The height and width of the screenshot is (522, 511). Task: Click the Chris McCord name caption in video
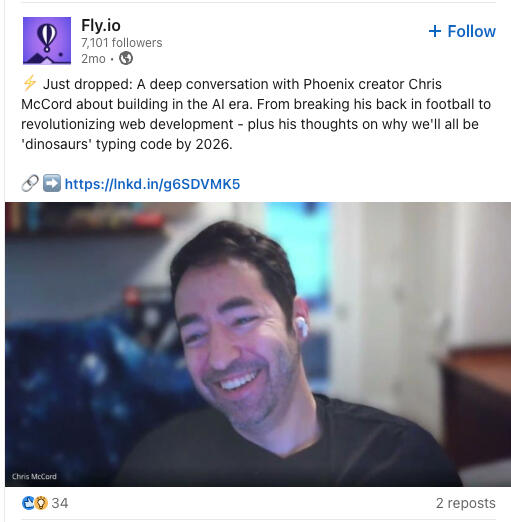coord(34,476)
